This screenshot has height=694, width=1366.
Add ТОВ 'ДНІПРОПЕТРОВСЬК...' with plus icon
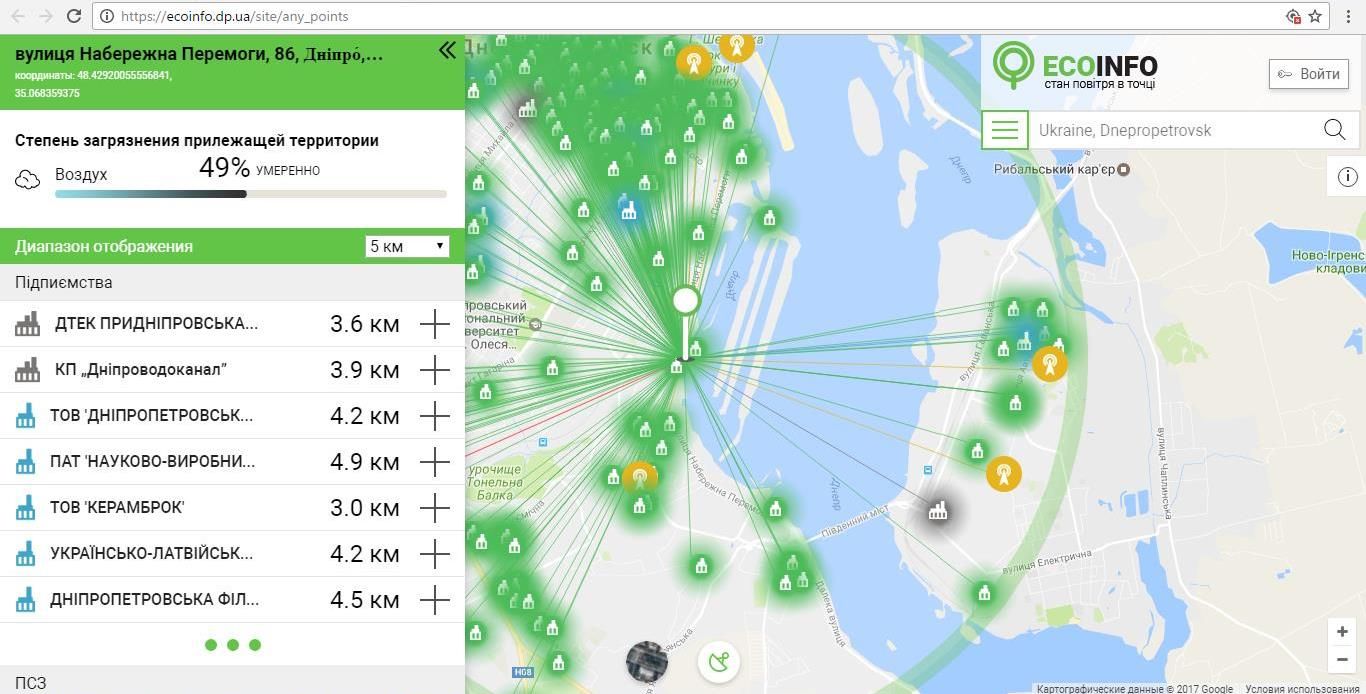435,416
